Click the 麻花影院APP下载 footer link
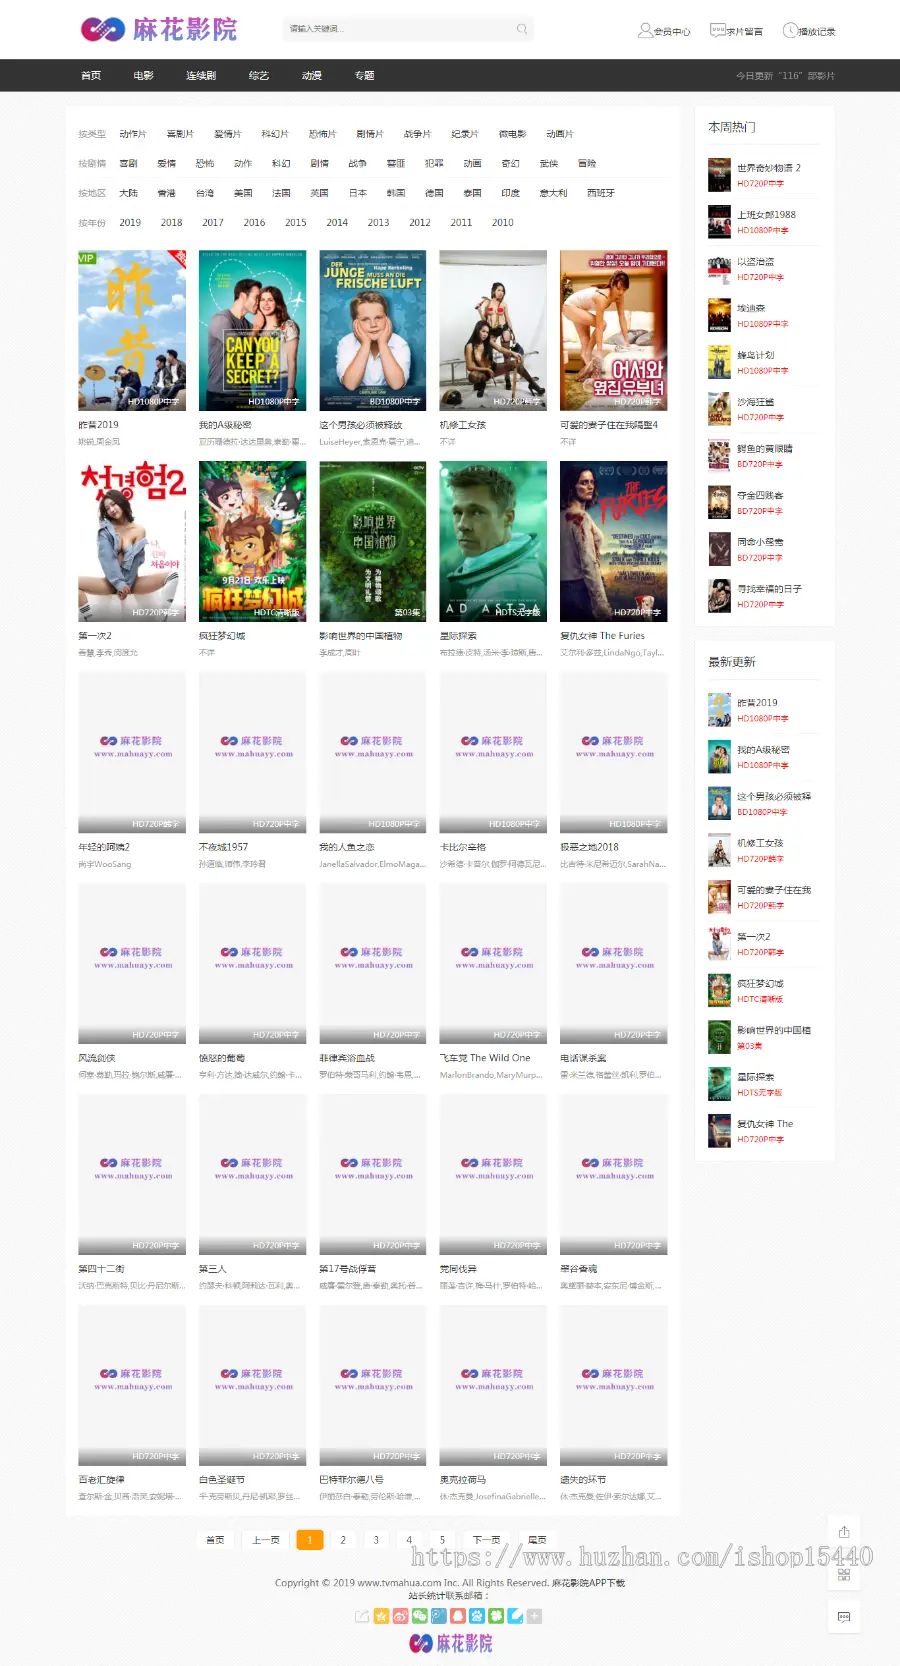 [588, 1583]
